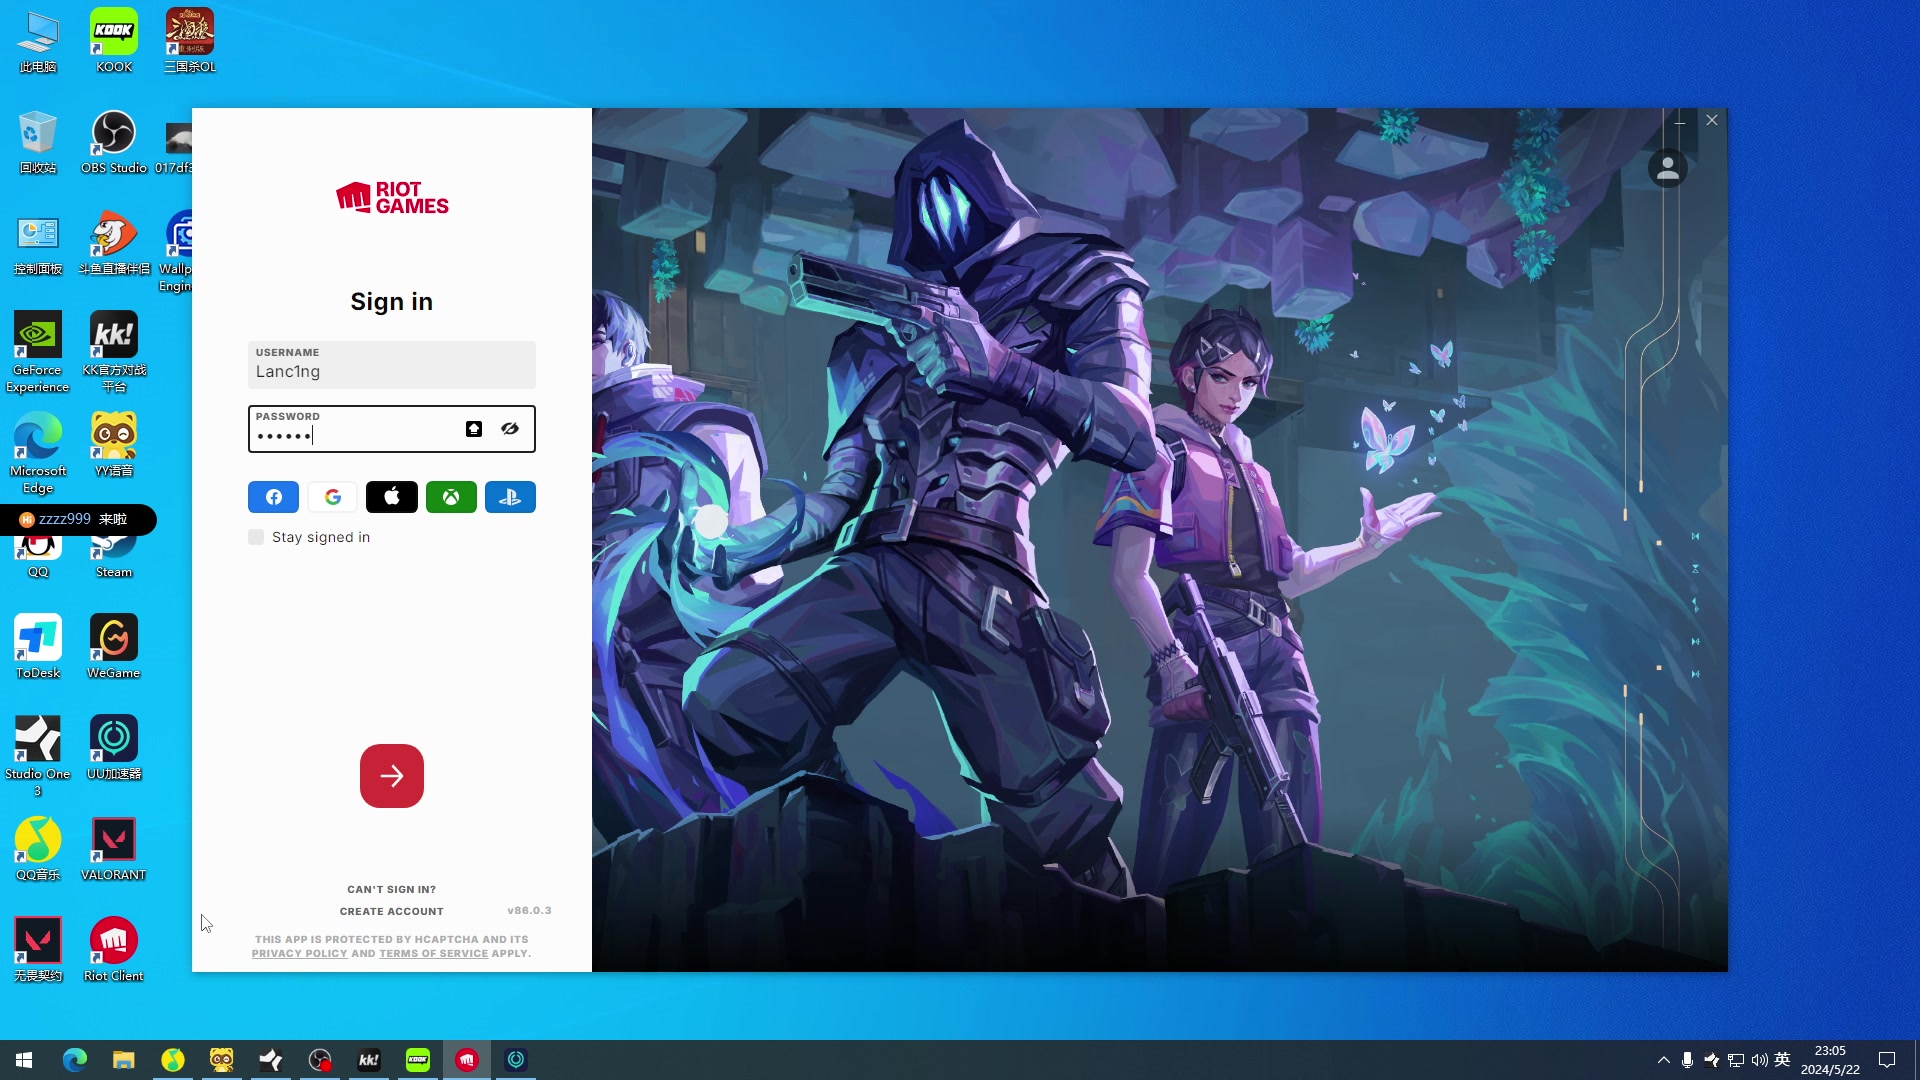Select 斗鱼直播伴侣 desktop icon
This screenshot has height=1080, width=1920.
pos(114,243)
